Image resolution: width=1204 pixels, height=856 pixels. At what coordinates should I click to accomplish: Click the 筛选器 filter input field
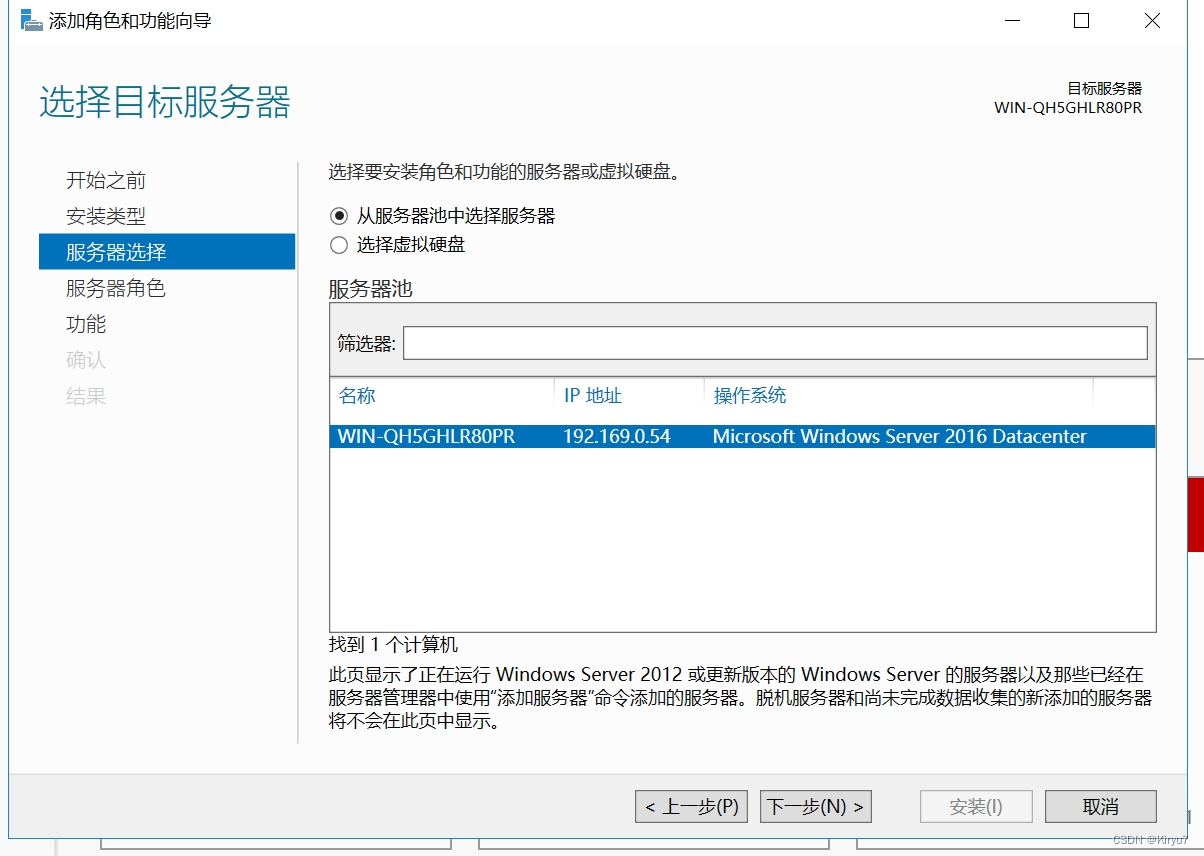tap(774, 343)
